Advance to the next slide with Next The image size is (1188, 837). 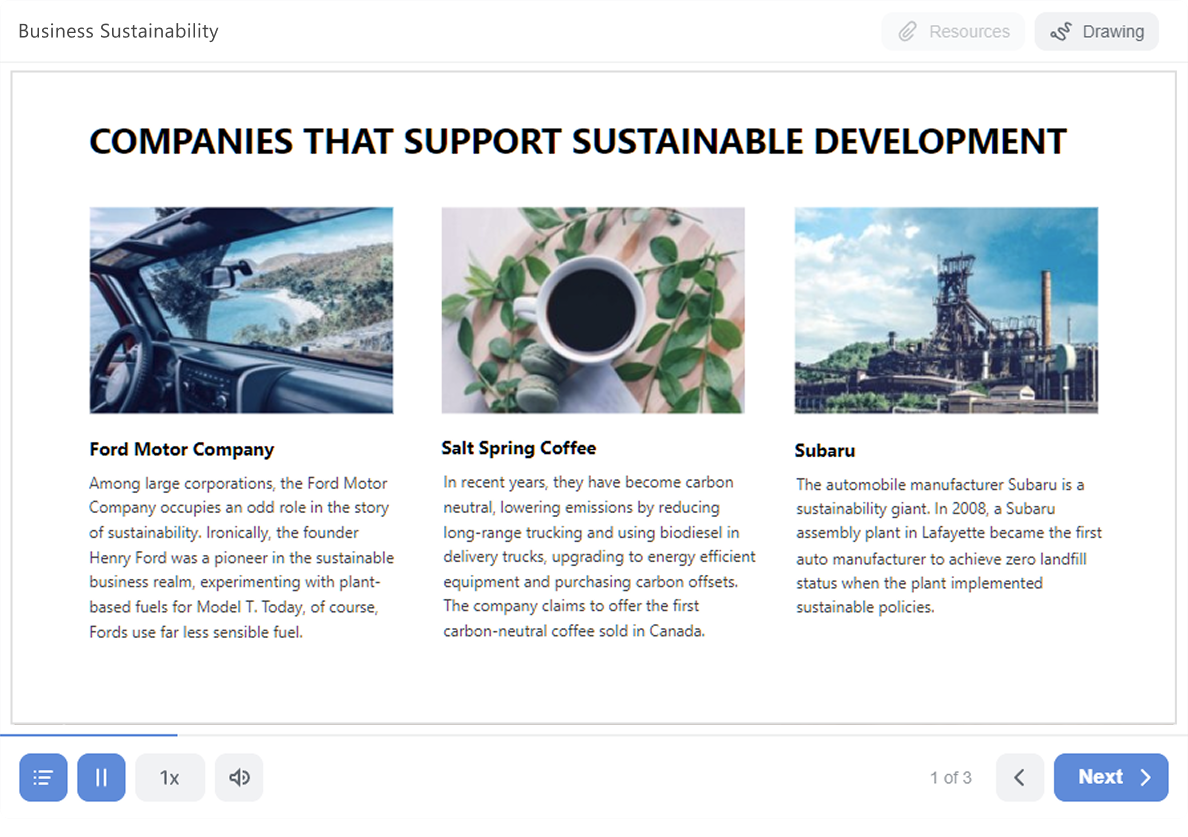(1110, 777)
